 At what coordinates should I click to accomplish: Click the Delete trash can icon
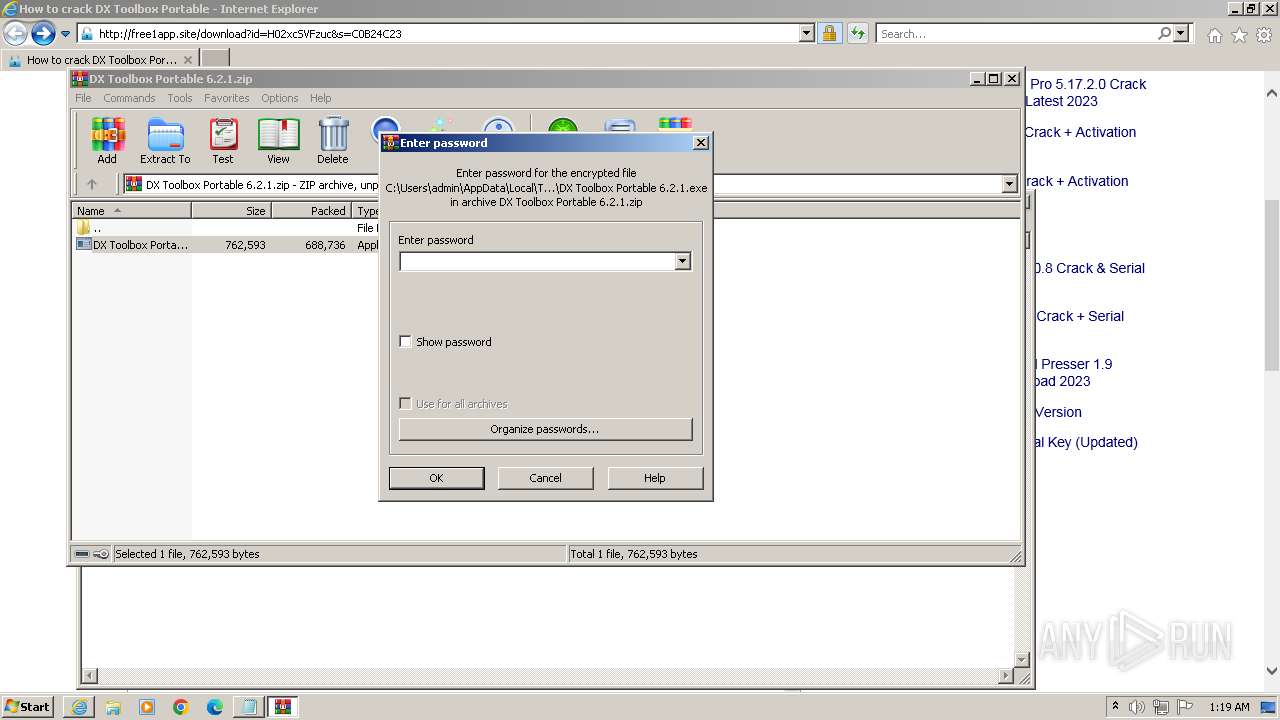[x=333, y=141]
